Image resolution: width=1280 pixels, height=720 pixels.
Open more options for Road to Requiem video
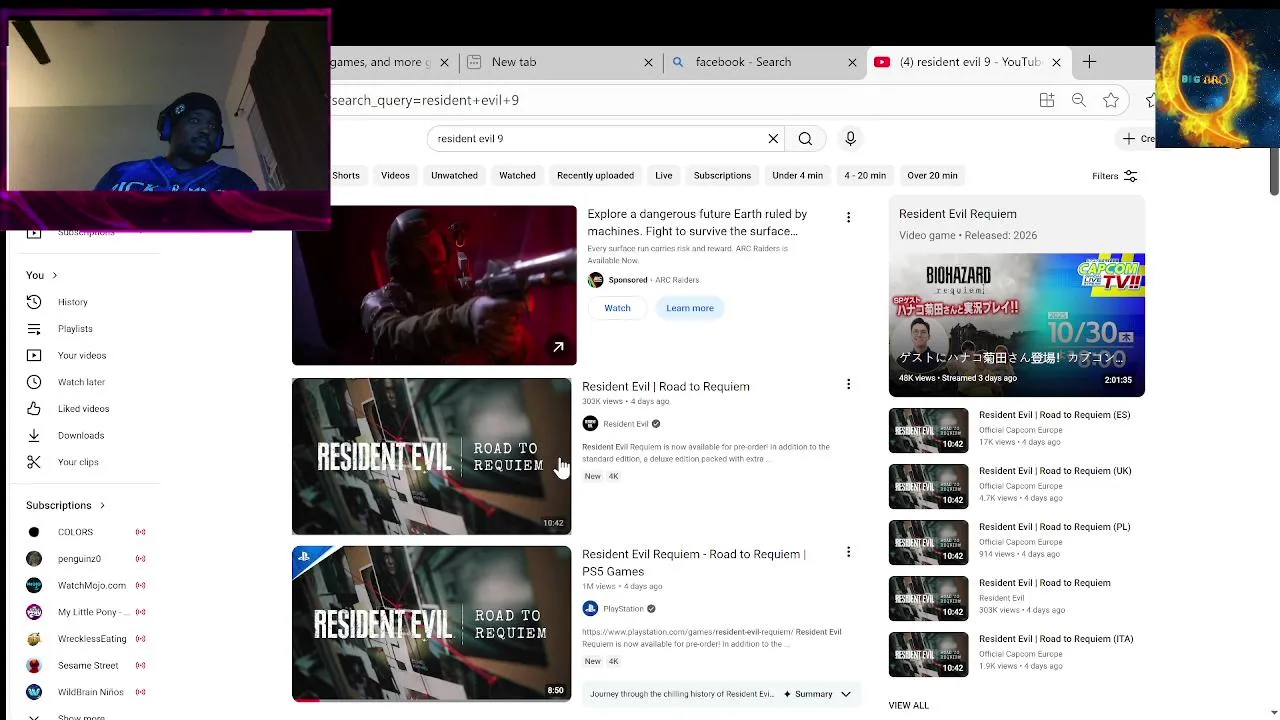(x=848, y=384)
